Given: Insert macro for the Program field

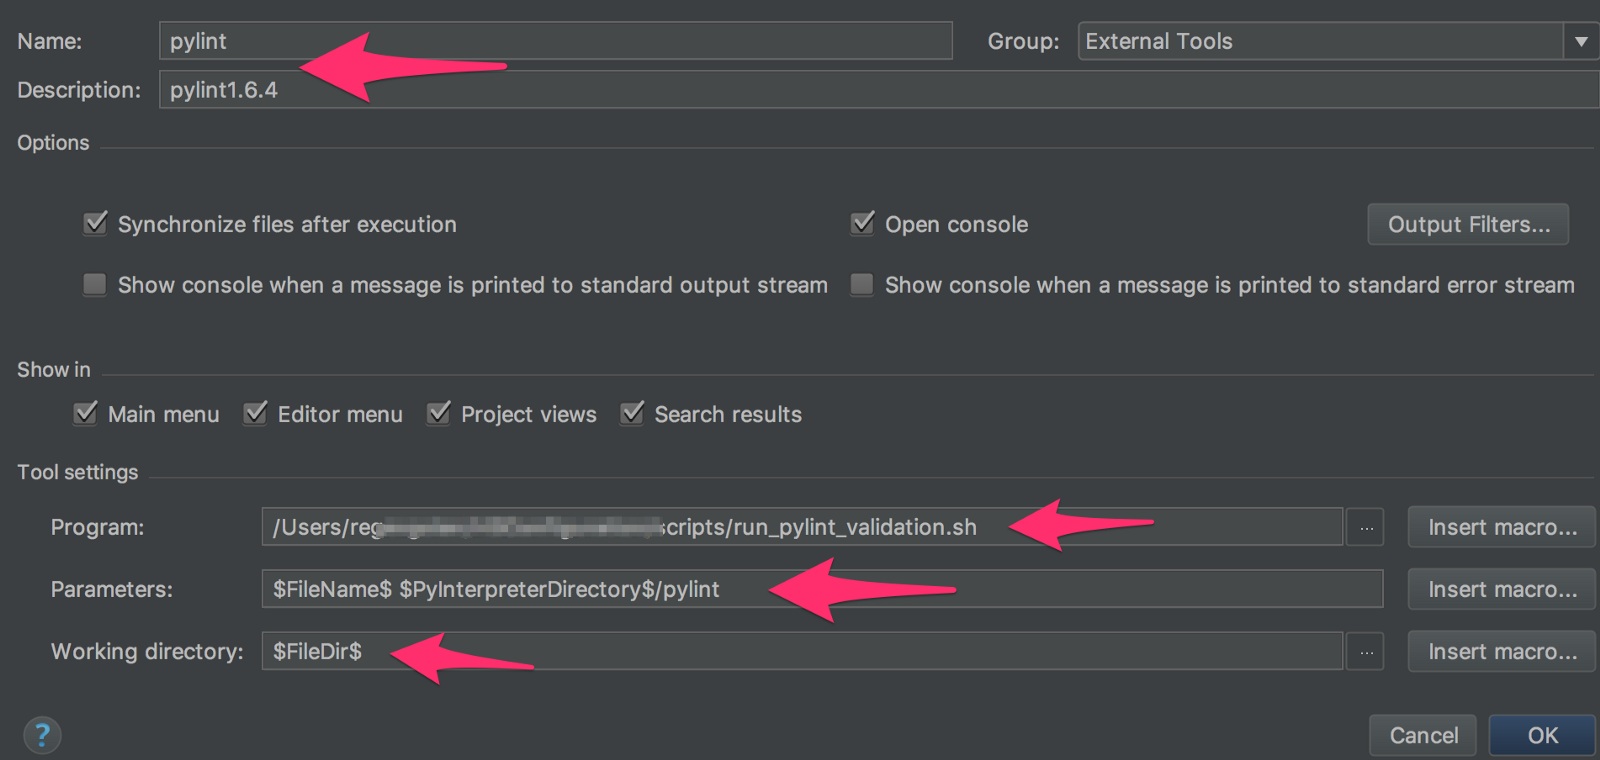Looking at the screenshot, I should click(x=1502, y=527).
